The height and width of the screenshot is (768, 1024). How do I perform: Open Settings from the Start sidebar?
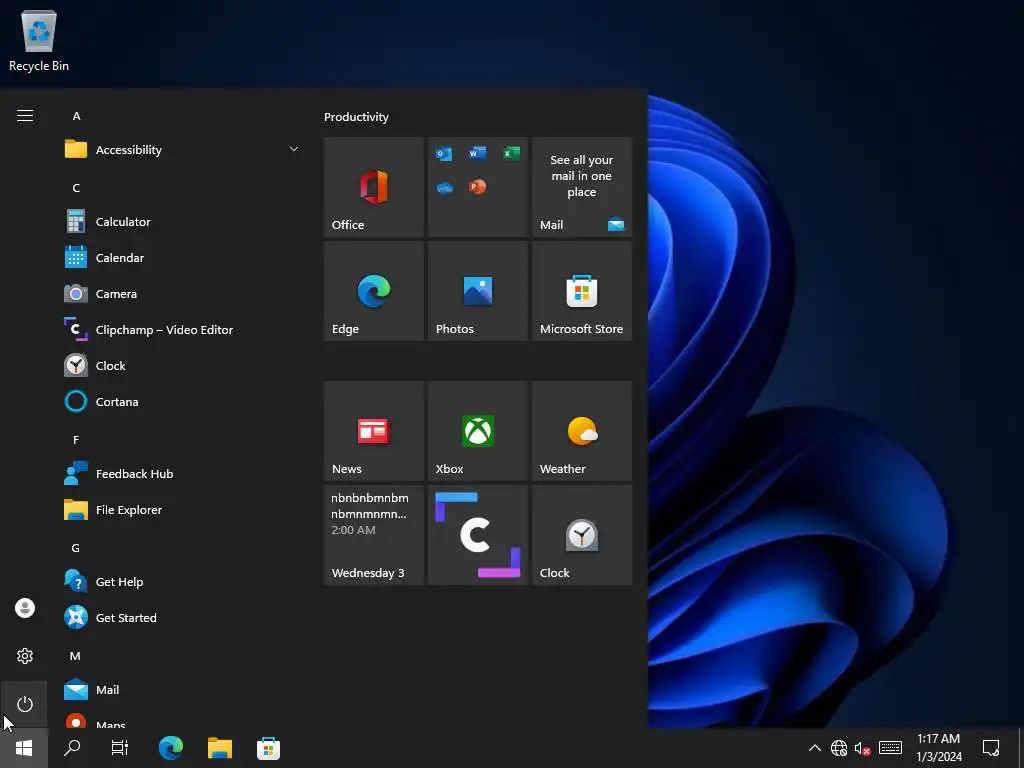tap(25, 656)
